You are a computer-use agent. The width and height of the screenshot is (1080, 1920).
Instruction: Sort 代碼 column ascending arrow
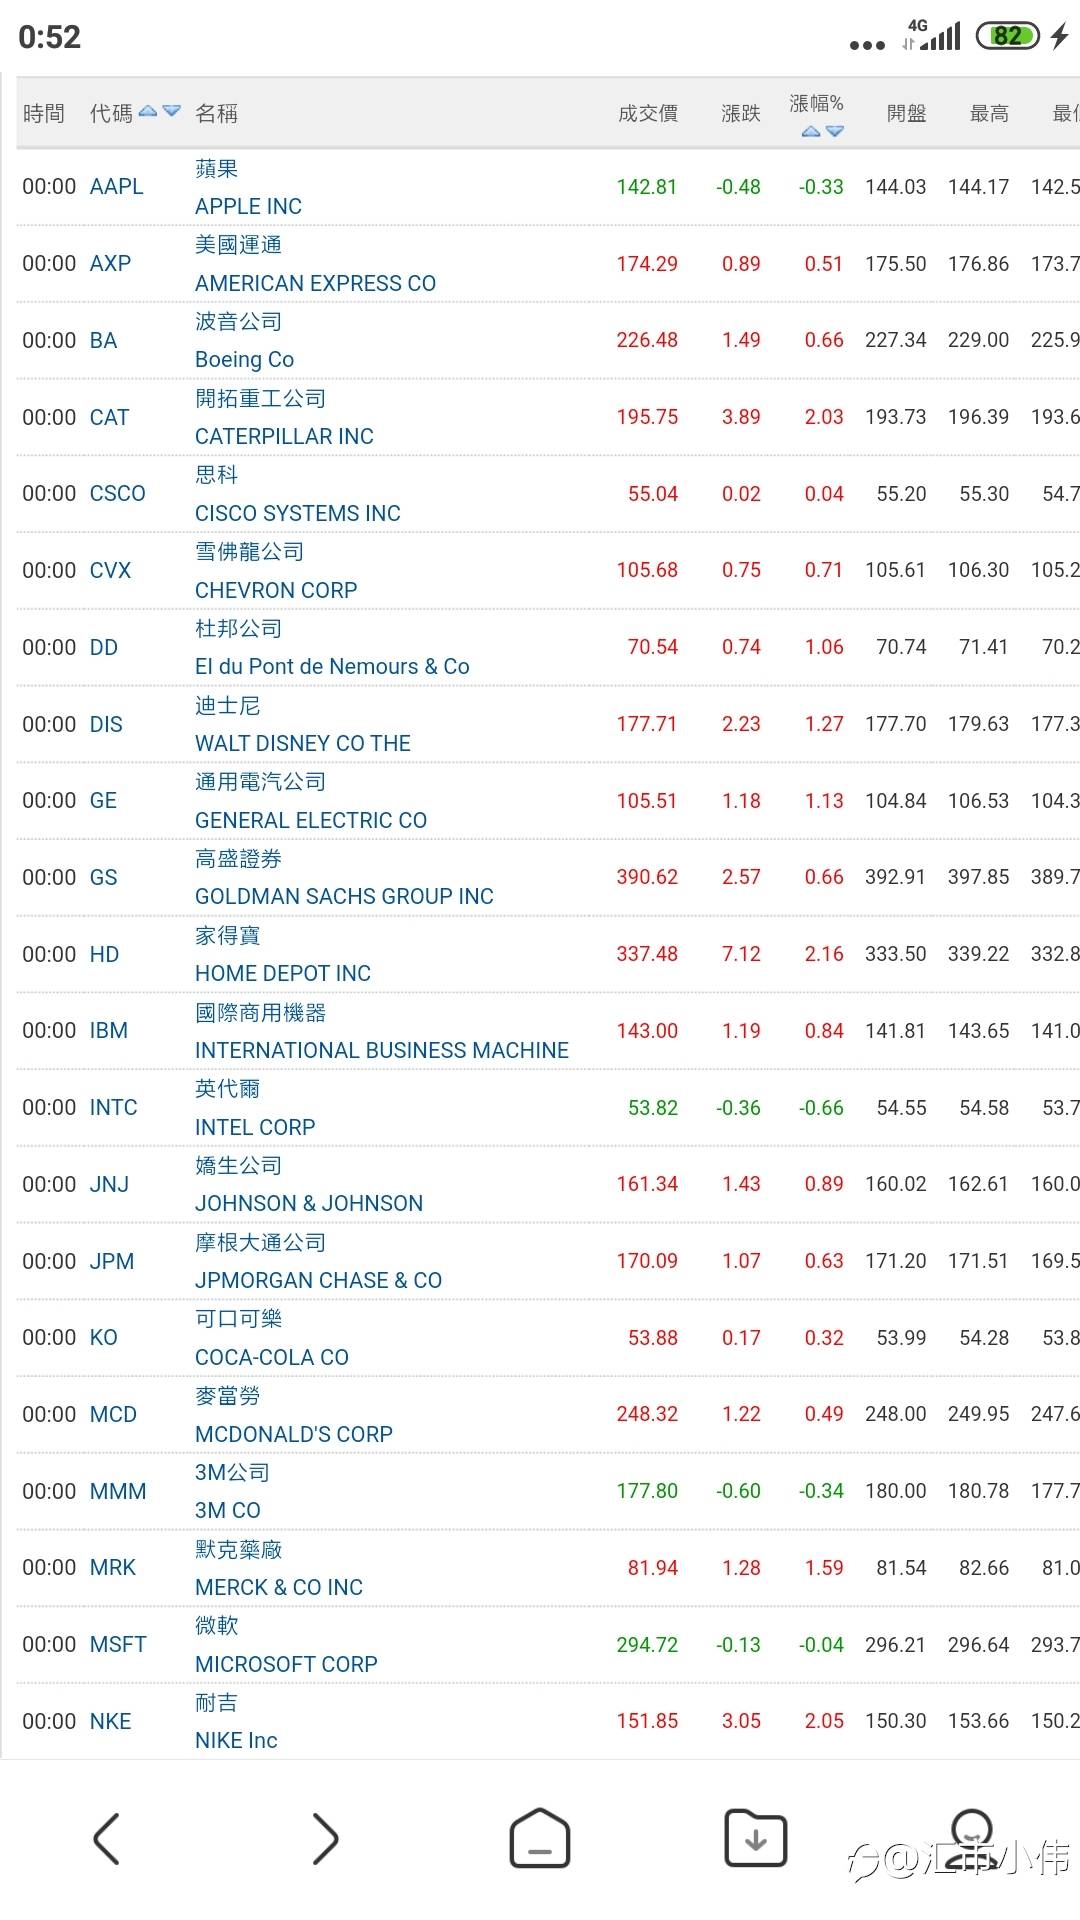click(148, 111)
